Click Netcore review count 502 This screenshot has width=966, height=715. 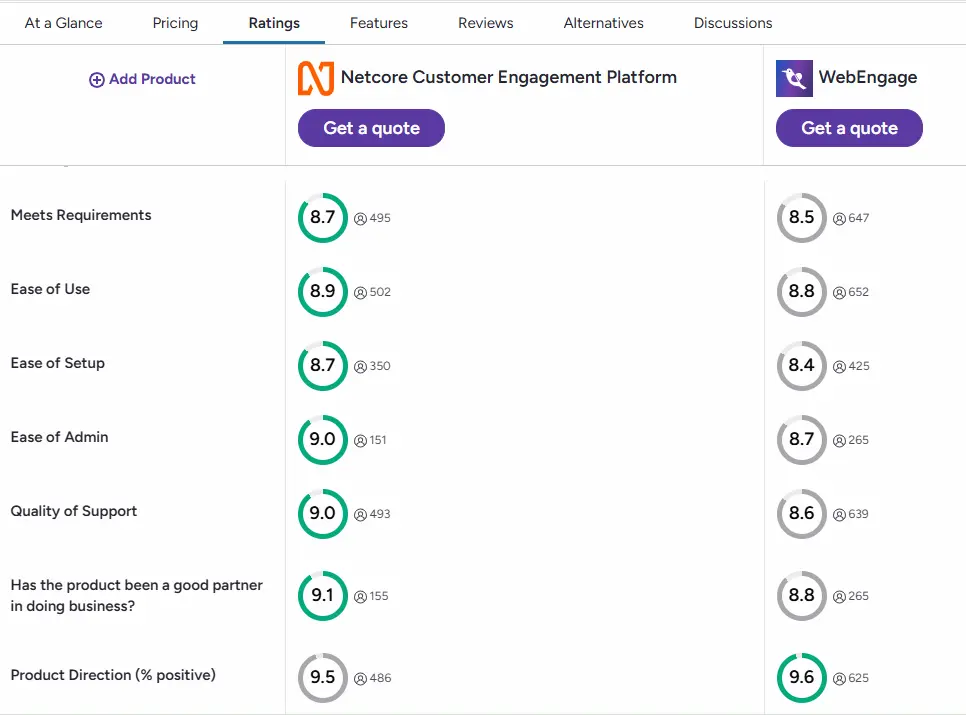[x=380, y=292]
